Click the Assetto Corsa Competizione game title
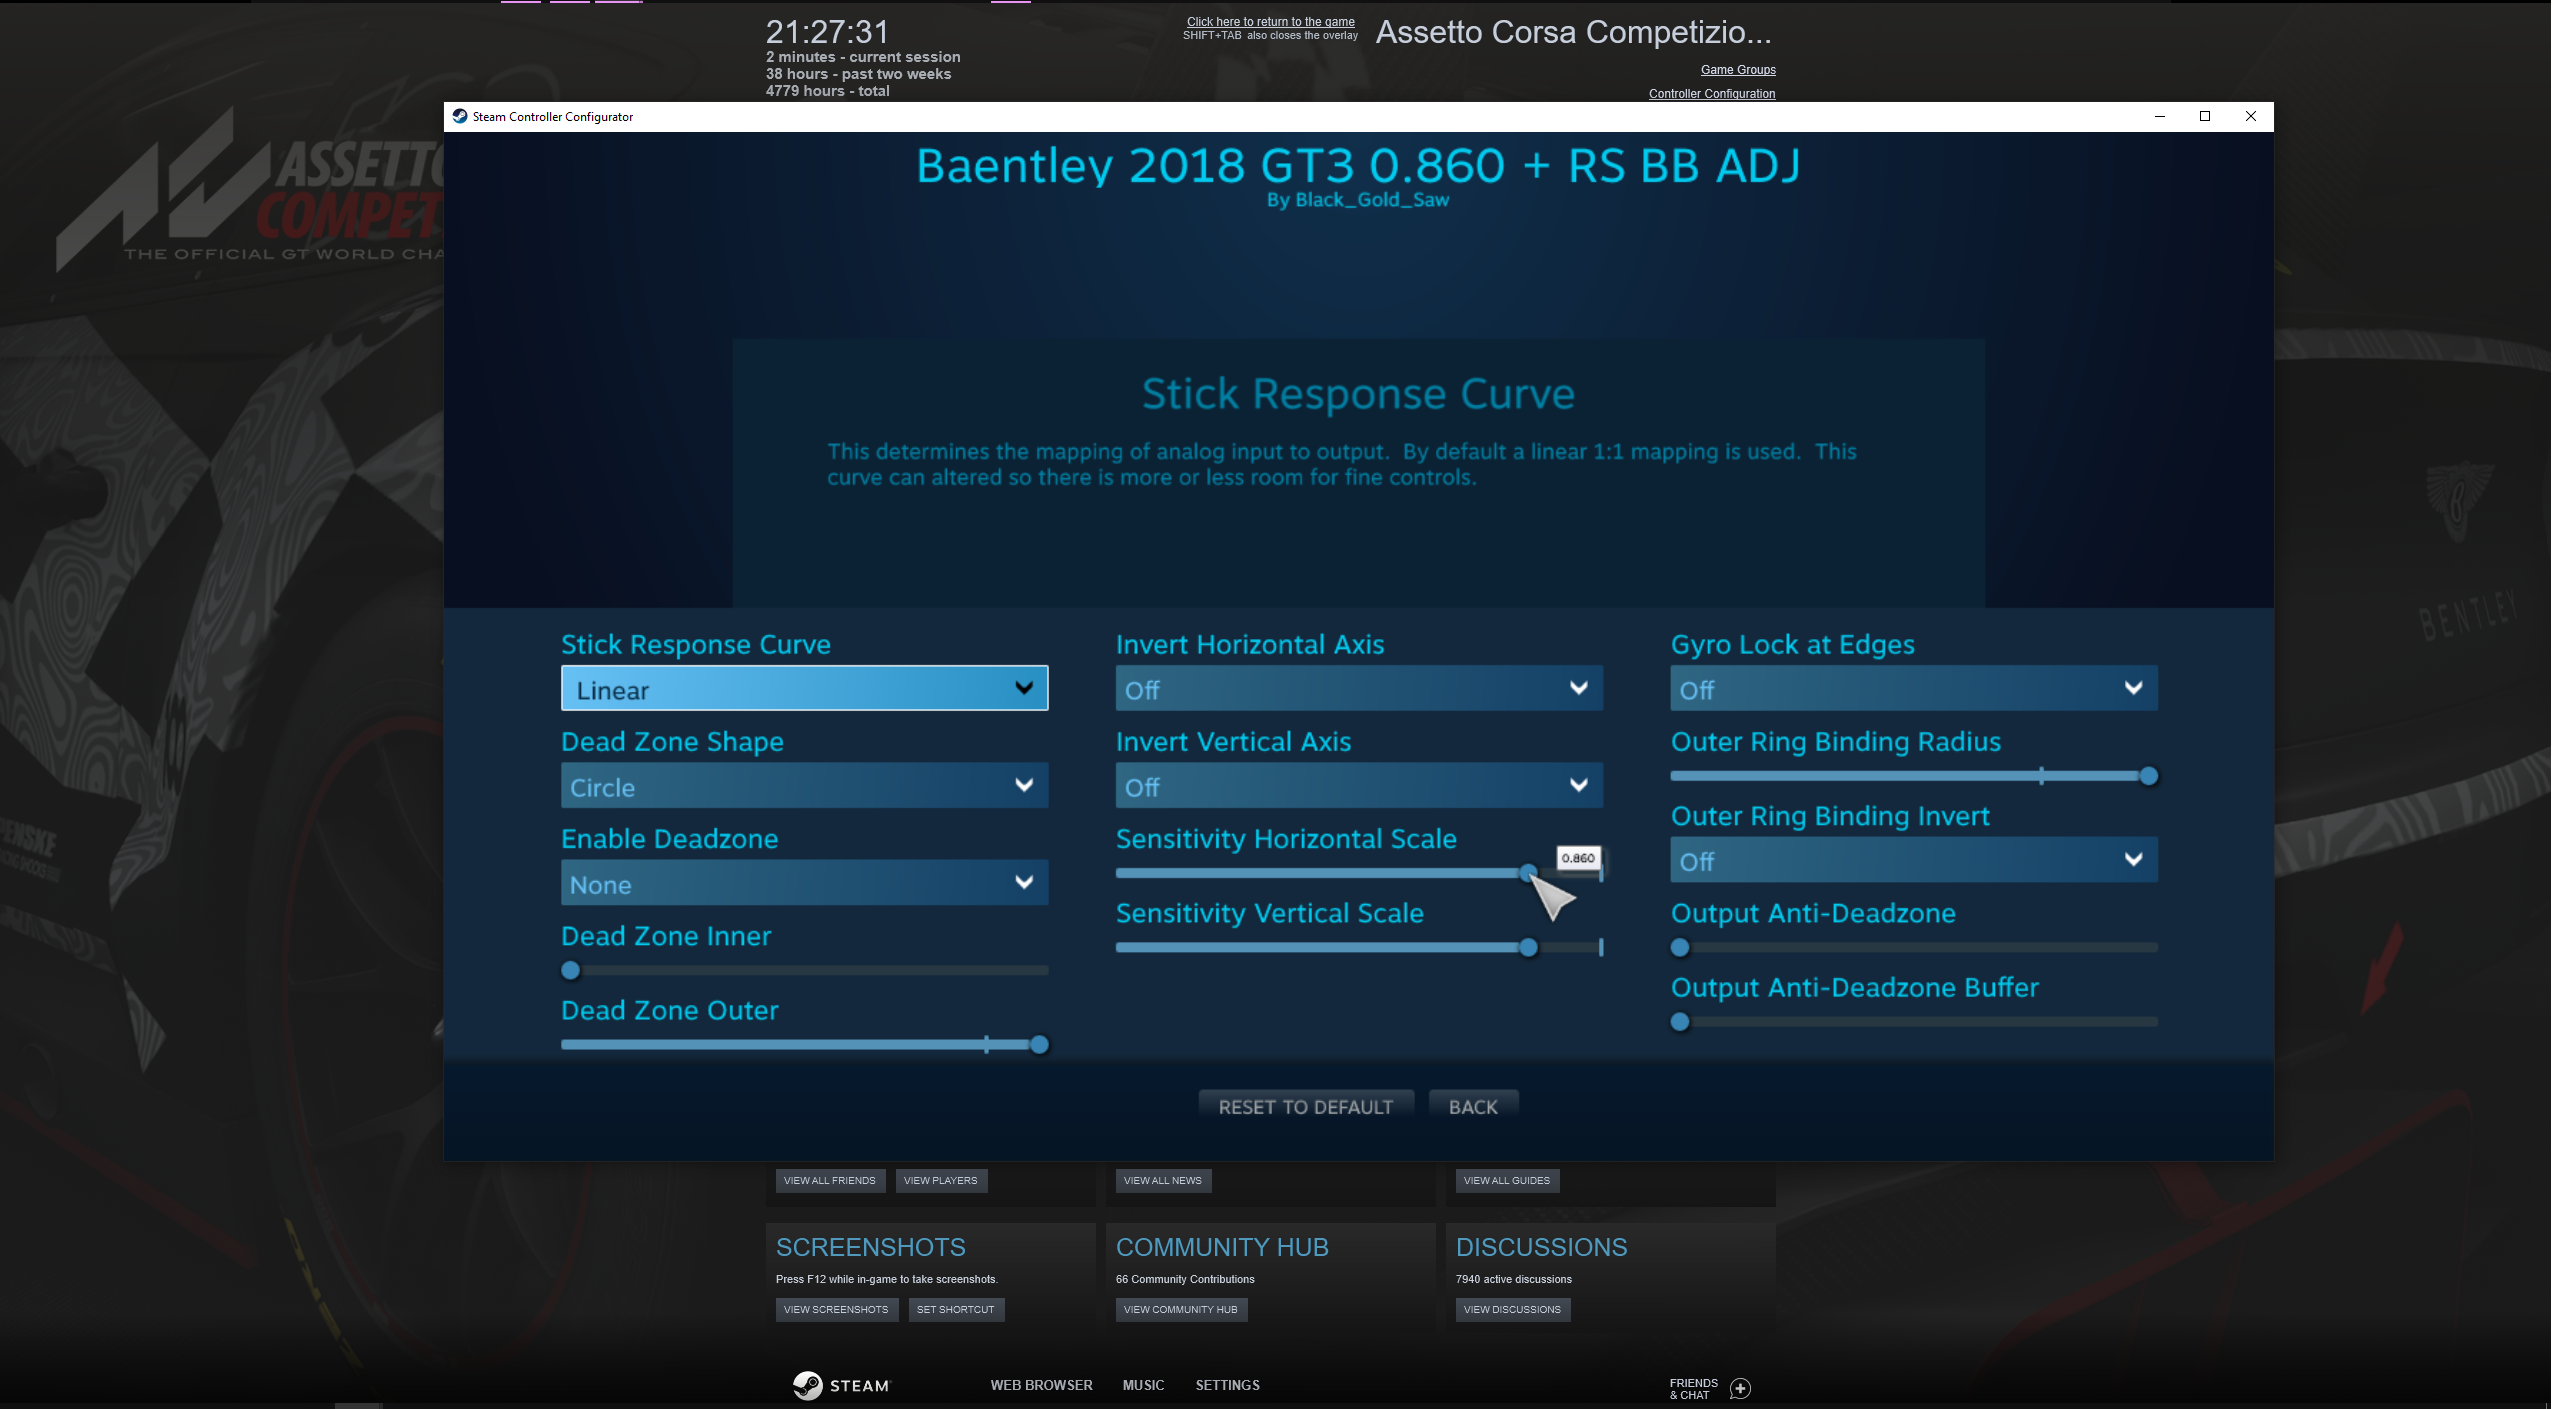This screenshot has width=2553, height=1409. point(1574,32)
